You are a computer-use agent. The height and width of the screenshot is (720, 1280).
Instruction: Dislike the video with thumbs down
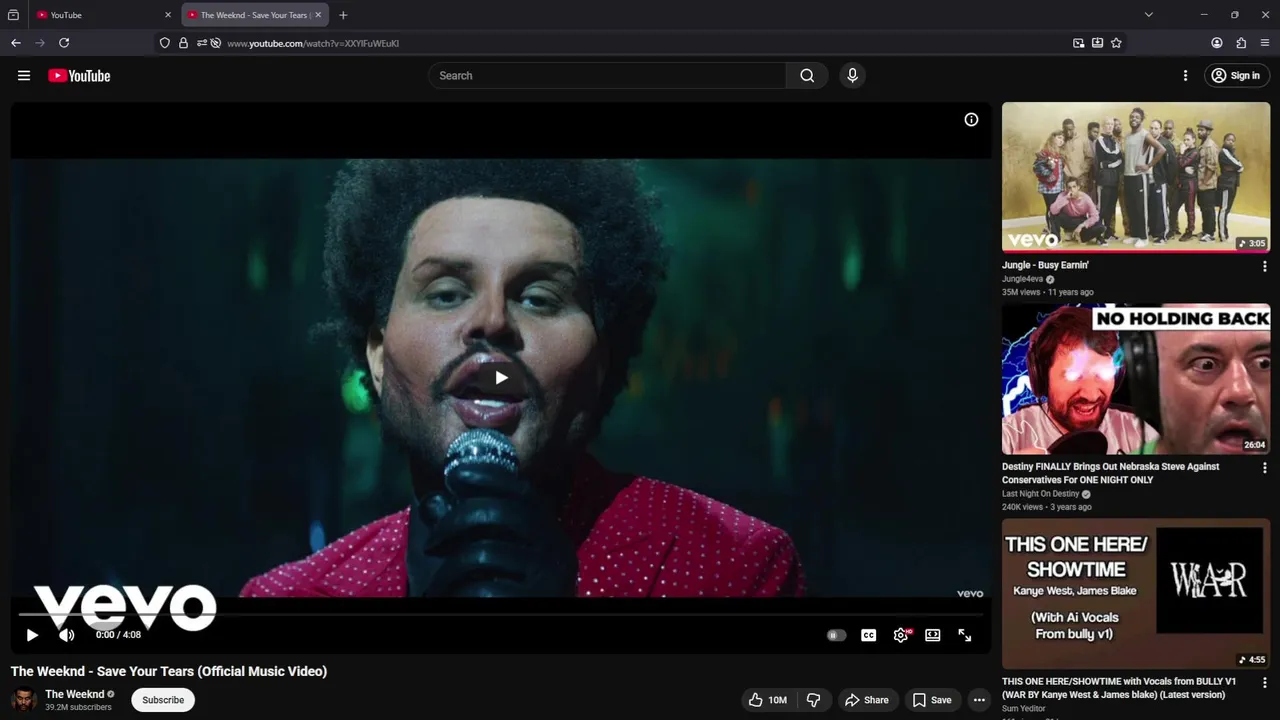(814, 700)
